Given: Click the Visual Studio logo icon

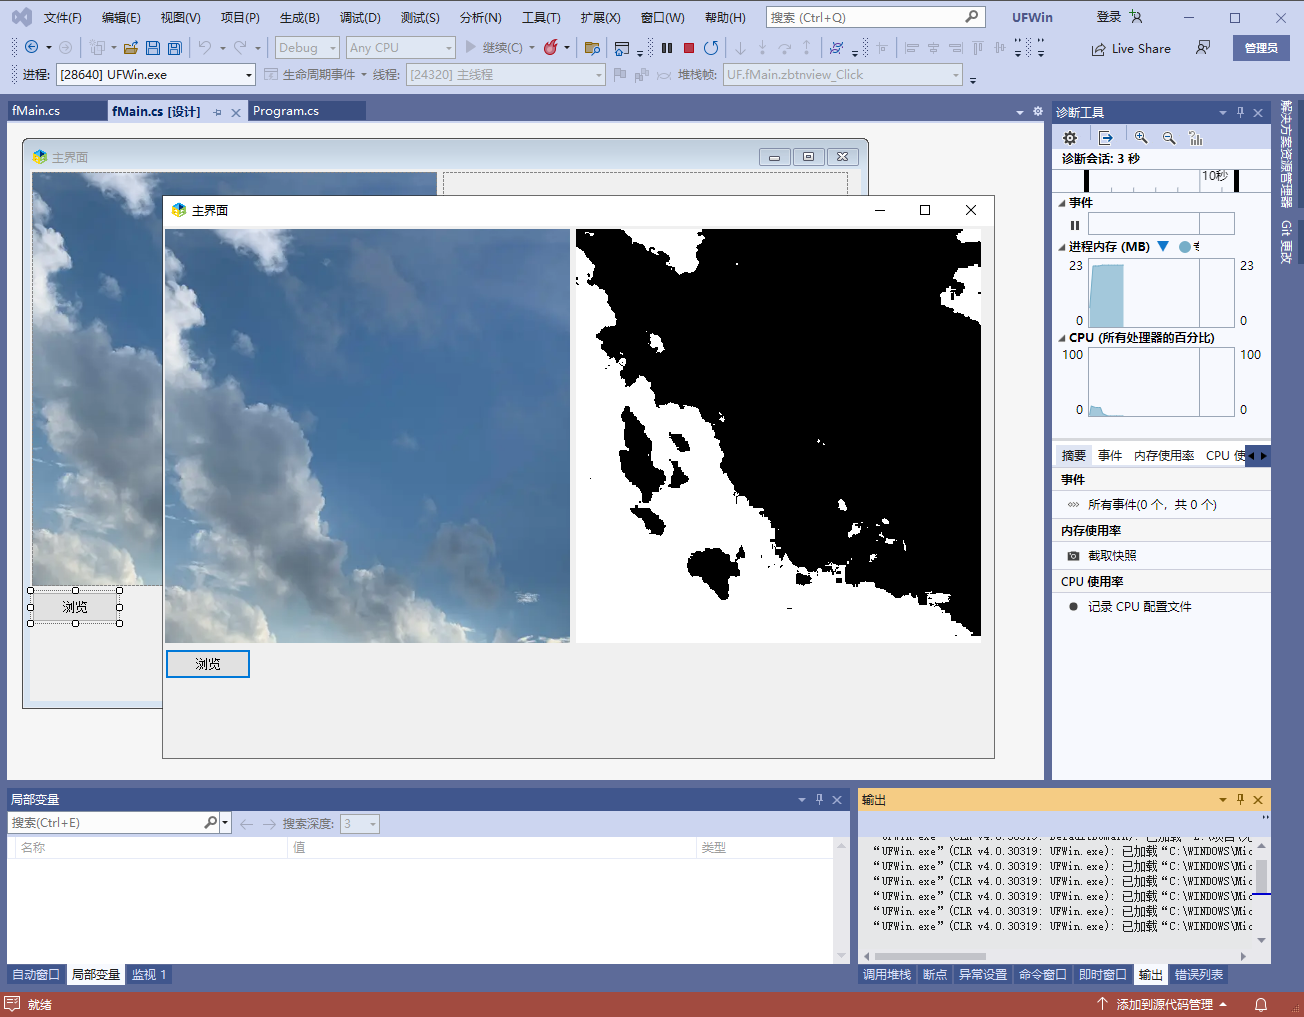Looking at the screenshot, I should [21, 17].
